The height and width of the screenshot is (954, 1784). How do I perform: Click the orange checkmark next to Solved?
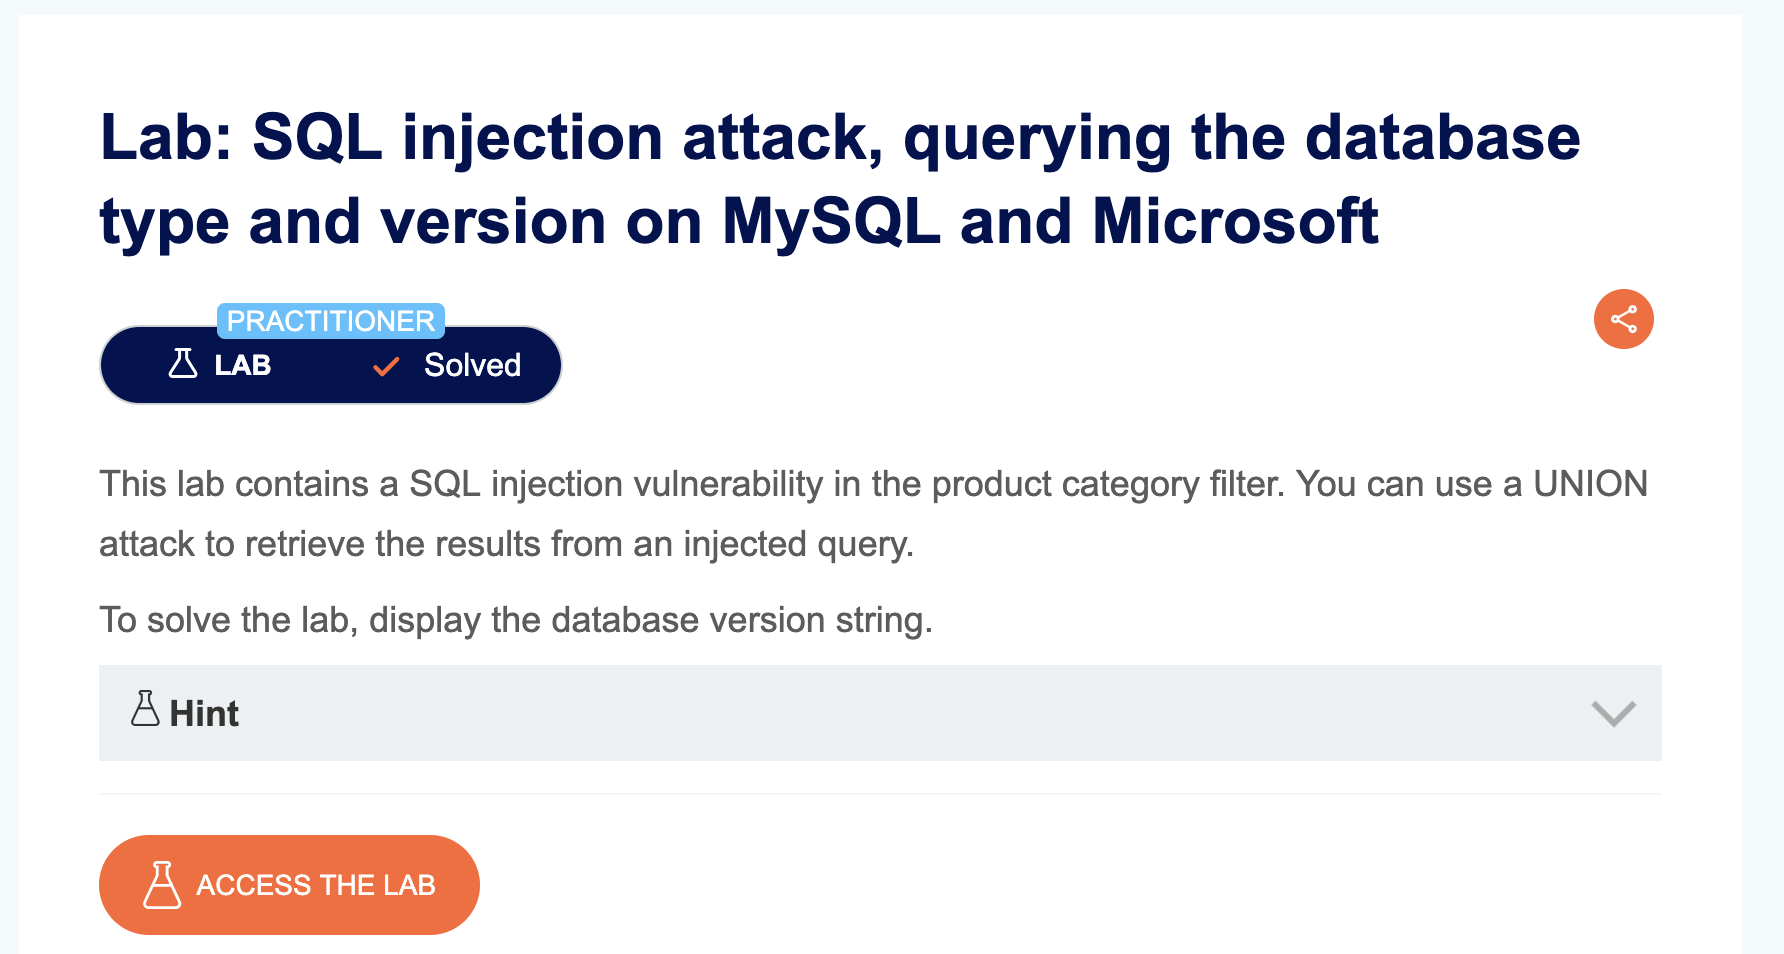[x=386, y=367]
